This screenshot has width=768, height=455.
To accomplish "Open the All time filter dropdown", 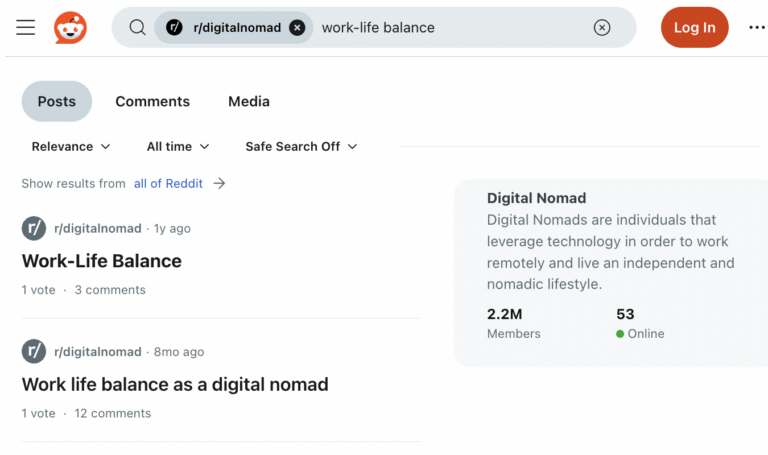I will point(178,146).
